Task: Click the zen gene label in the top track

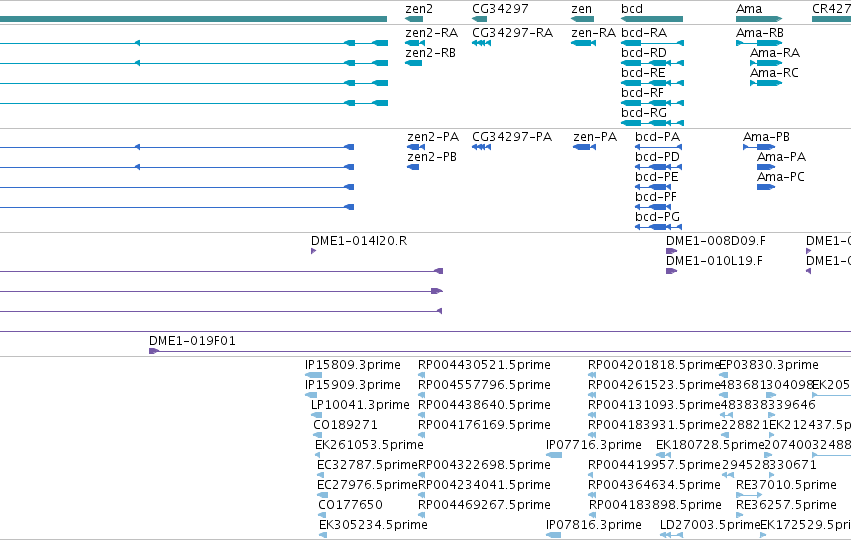Action: pyautogui.click(x=581, y=9)
